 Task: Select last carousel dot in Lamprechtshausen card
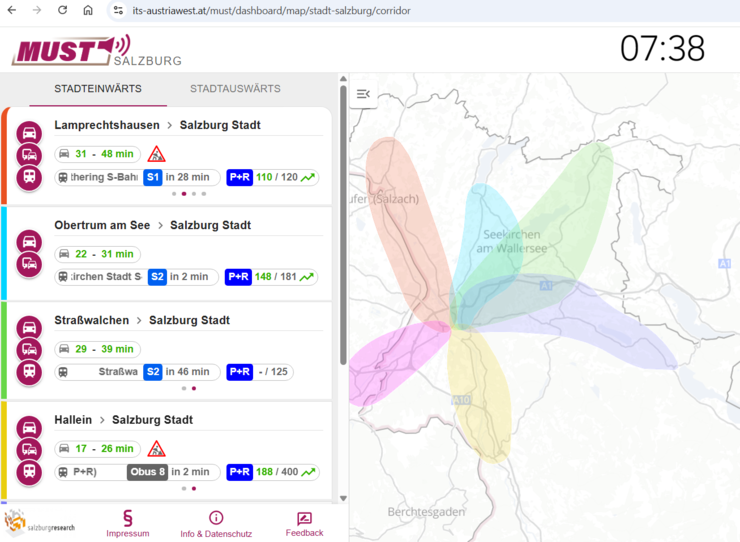click(x=204, y=194)
